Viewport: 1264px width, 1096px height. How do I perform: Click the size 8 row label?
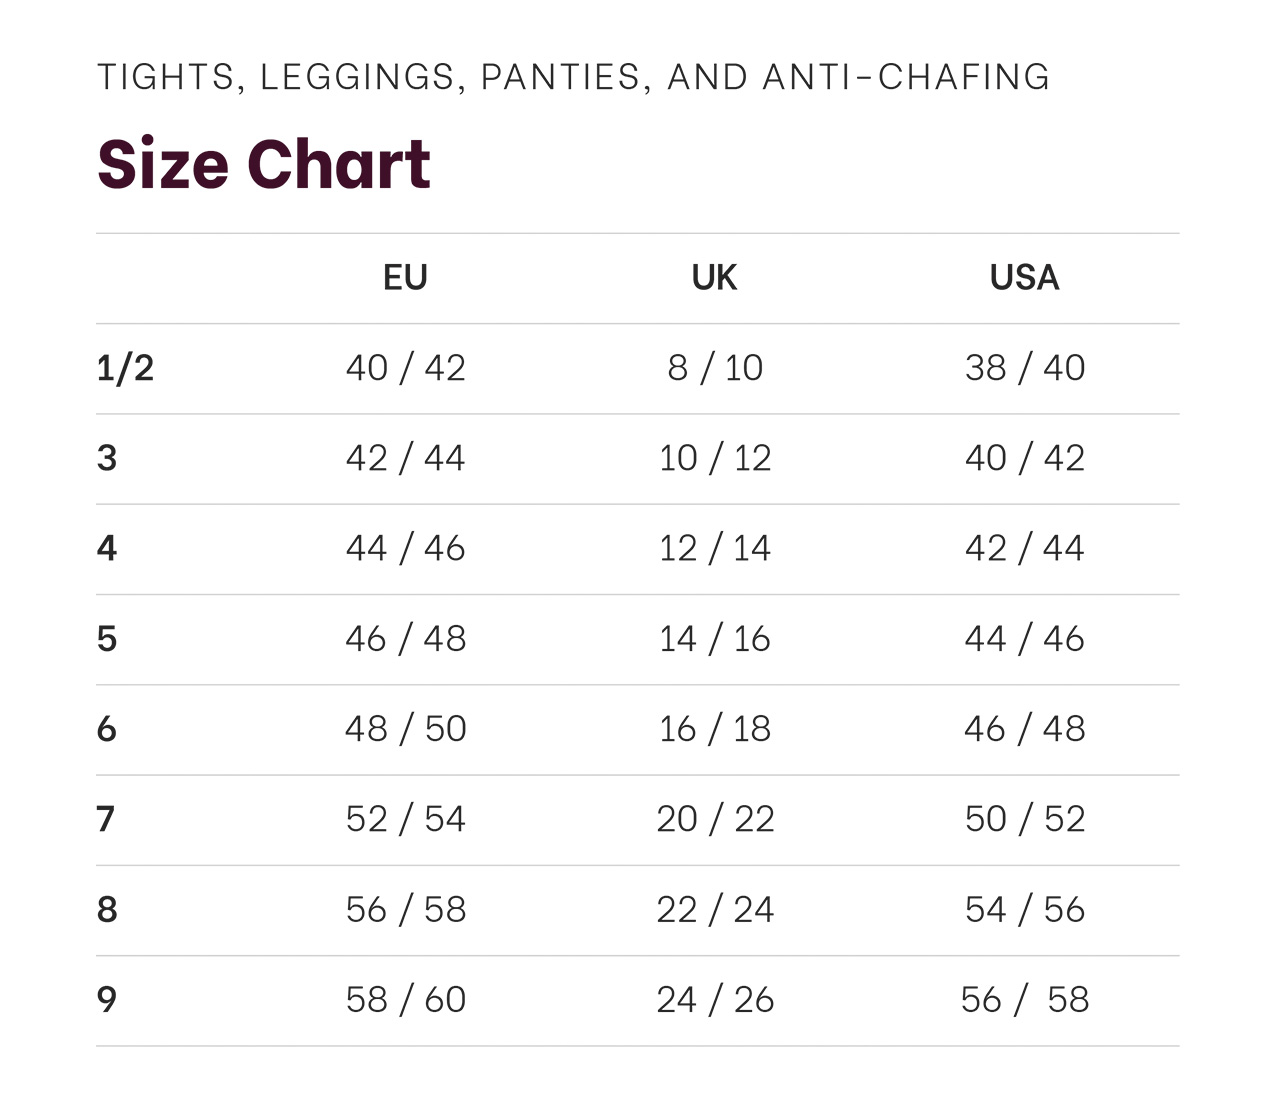pyautogui.click(x=107, y=909)
